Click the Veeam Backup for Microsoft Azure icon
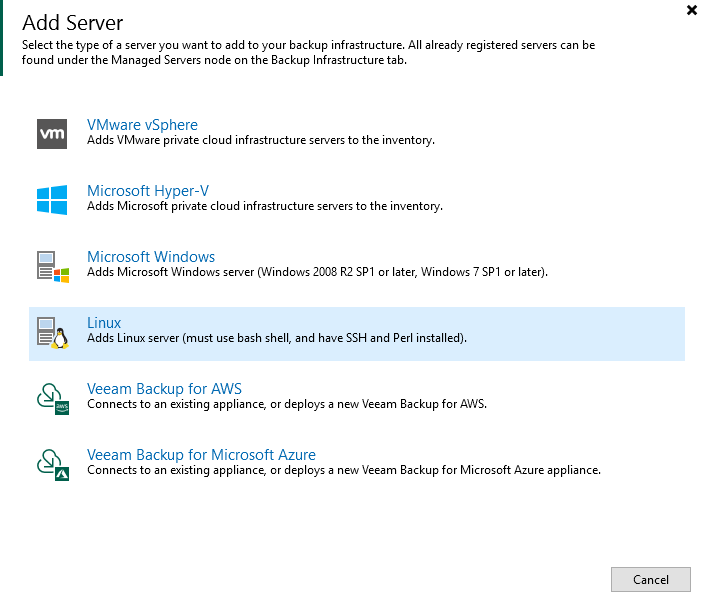Viewport: 705px width, 602px height. pos(53,464)
